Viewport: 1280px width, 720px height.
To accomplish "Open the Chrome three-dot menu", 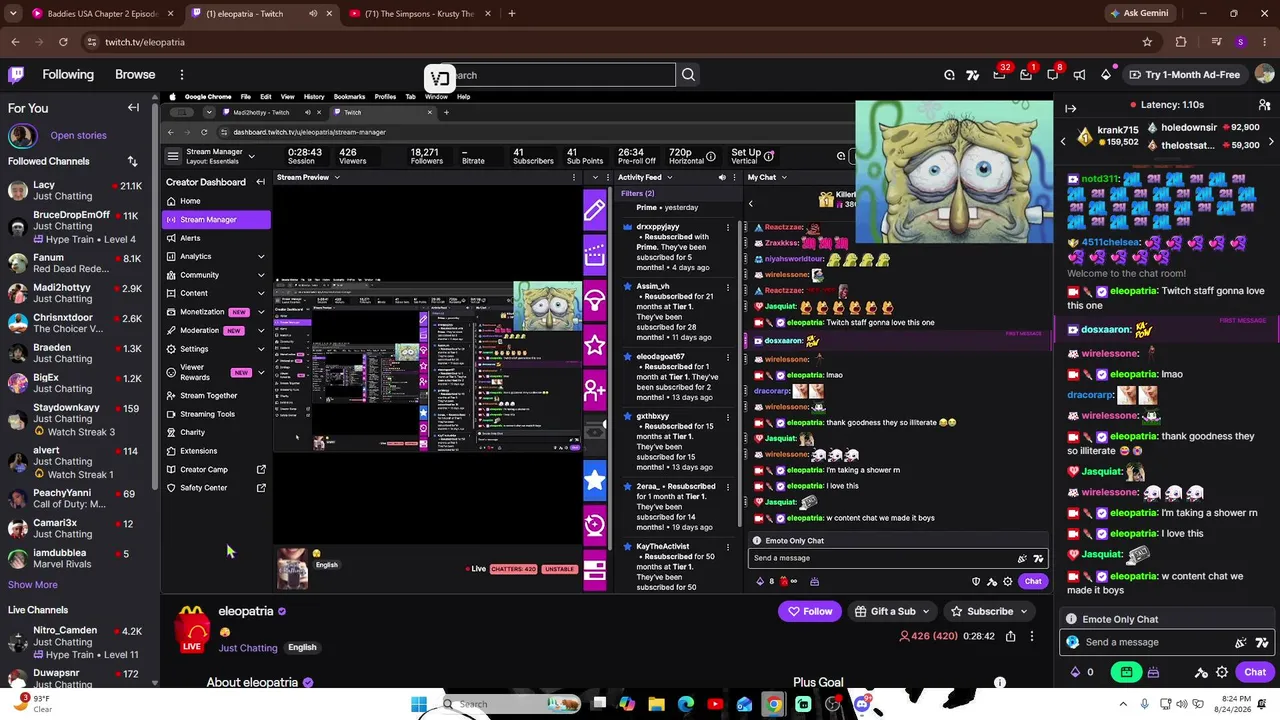I will coord(1264,42).
